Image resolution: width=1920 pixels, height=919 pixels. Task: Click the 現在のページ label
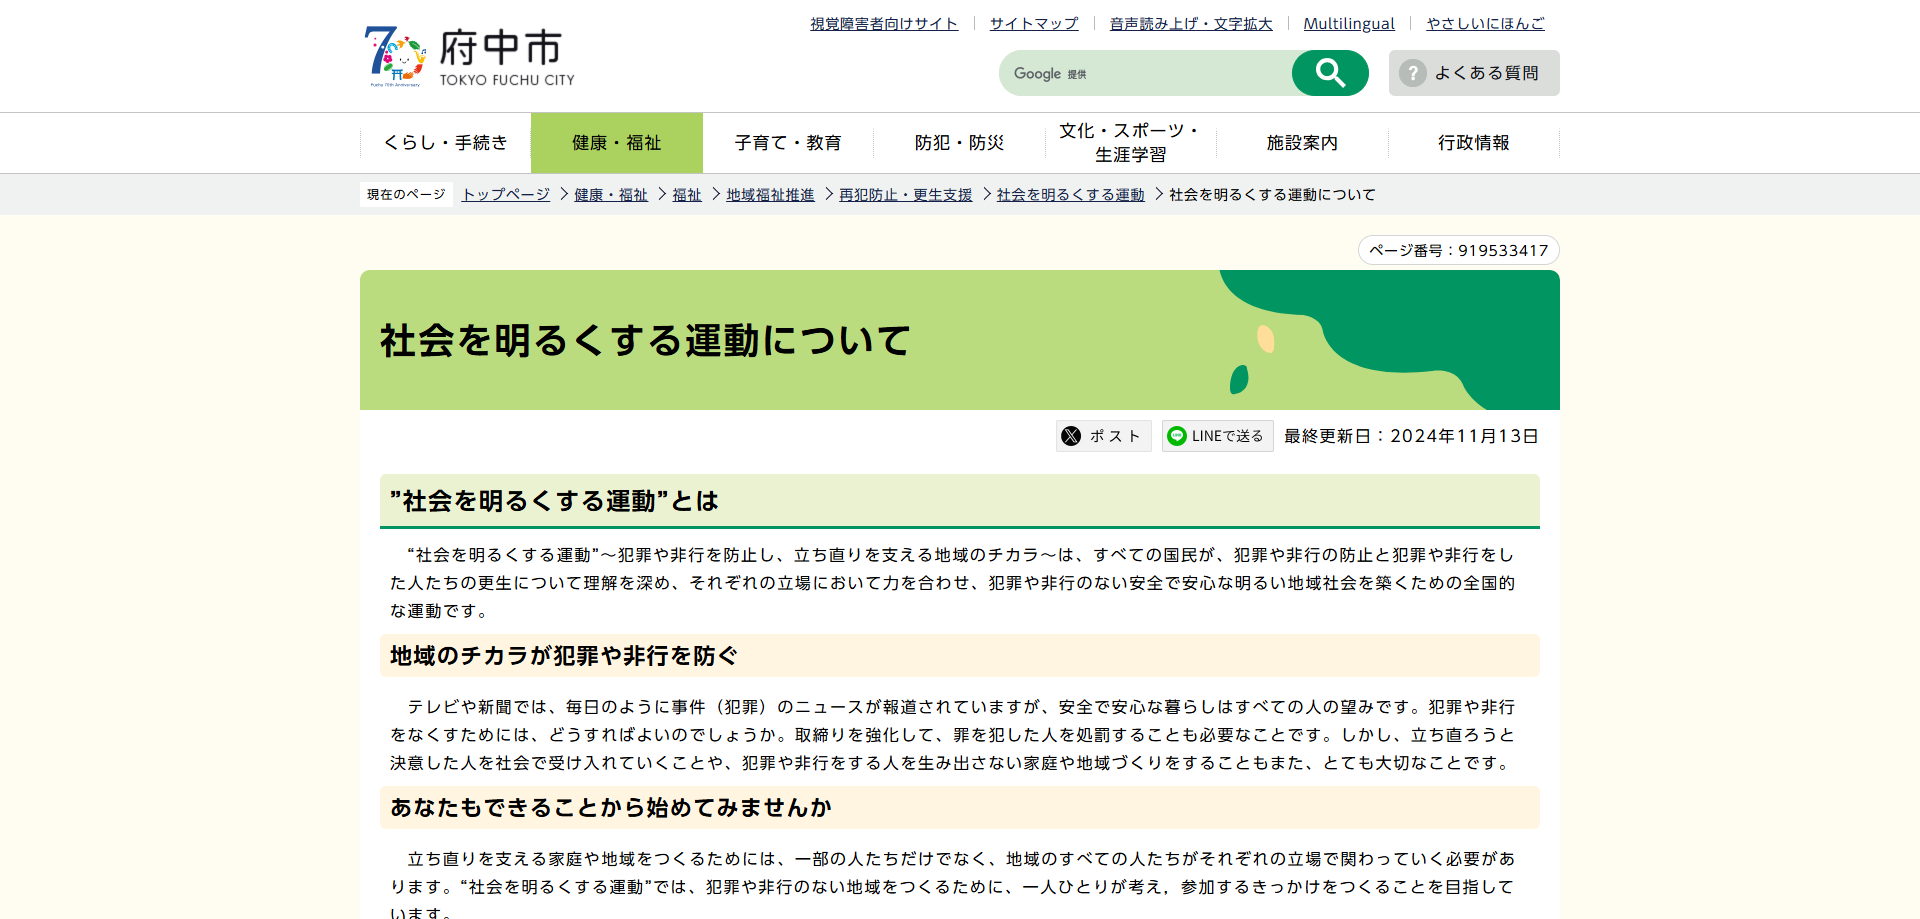tap(406, 195)
